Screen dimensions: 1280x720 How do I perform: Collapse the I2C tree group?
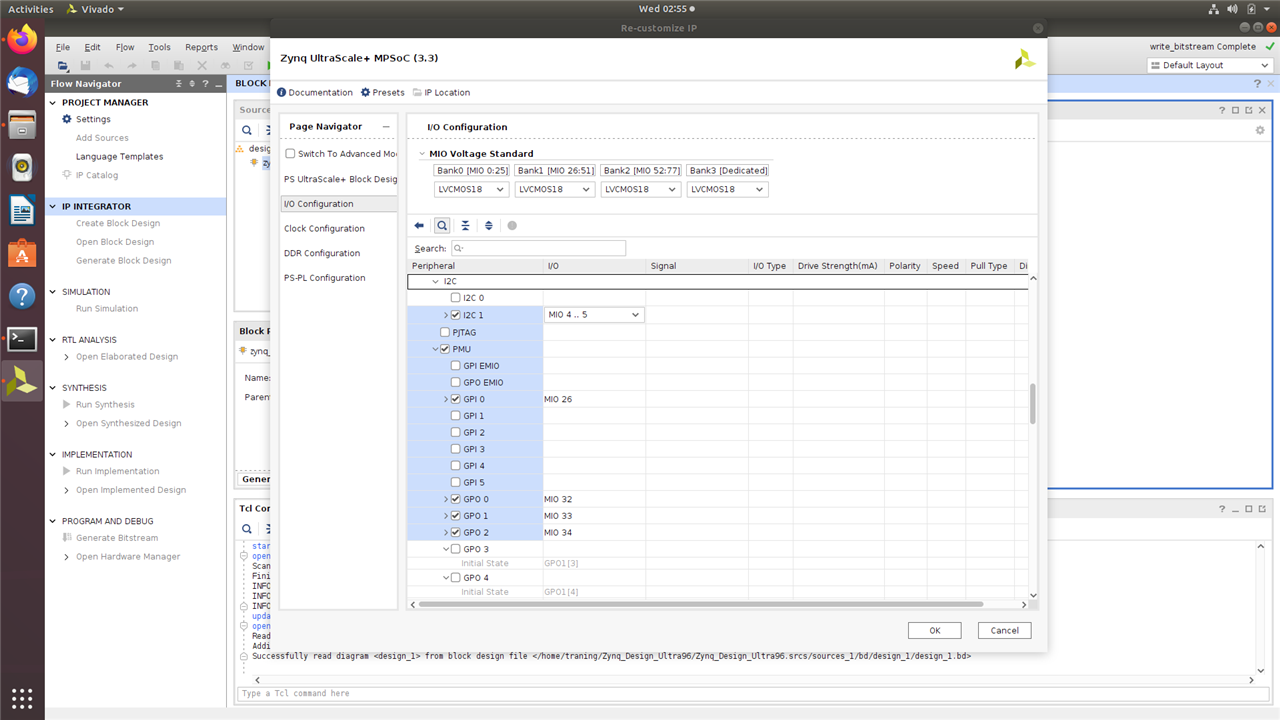click(x=434, y=282)
